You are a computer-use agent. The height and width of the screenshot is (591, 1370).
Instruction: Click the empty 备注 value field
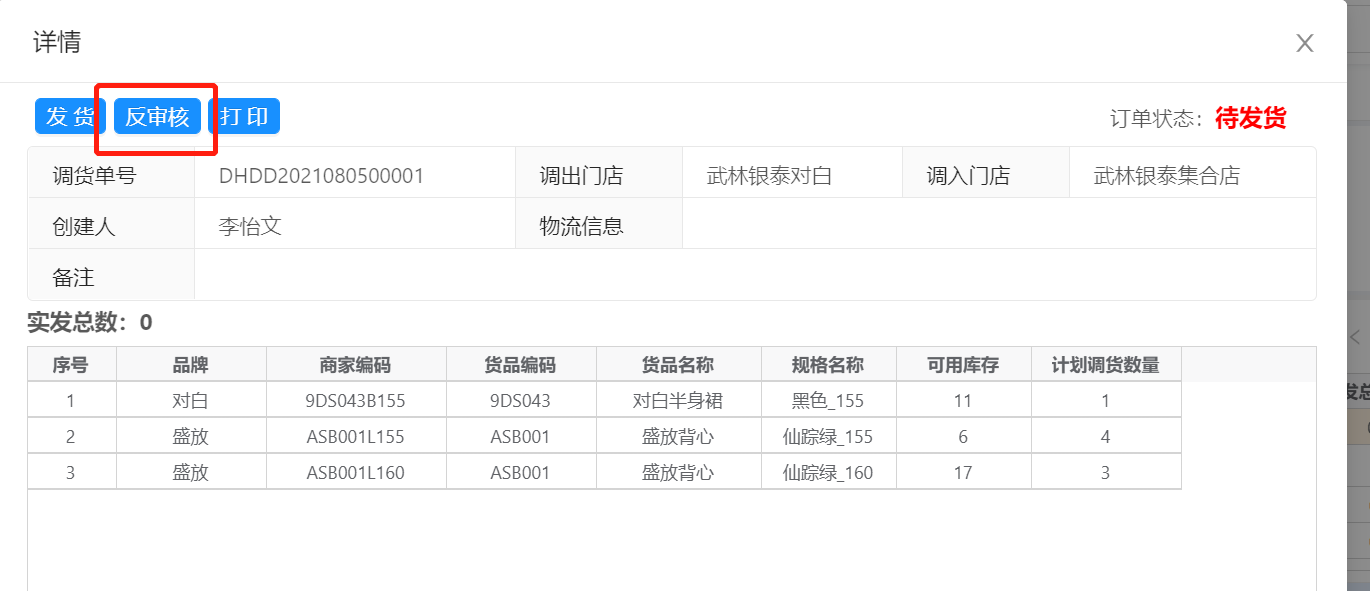pyautogui.click(x=754, y=277)
